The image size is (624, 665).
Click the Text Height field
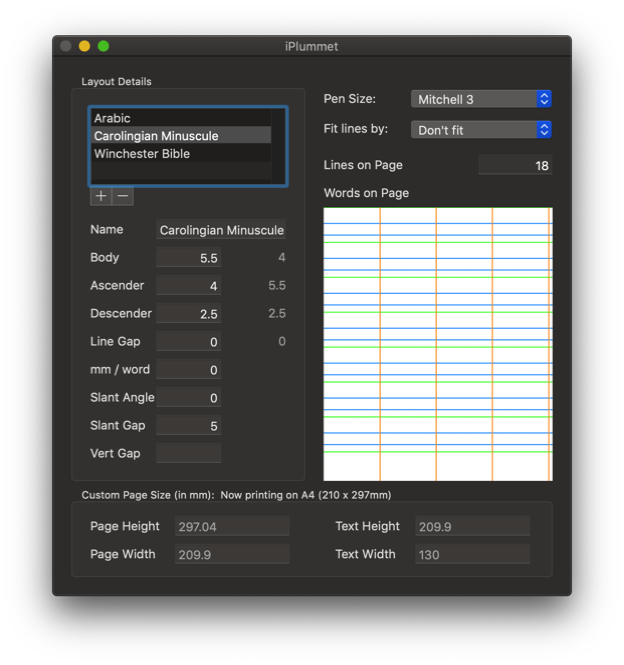pyautogui.click(x=473, y=526)
